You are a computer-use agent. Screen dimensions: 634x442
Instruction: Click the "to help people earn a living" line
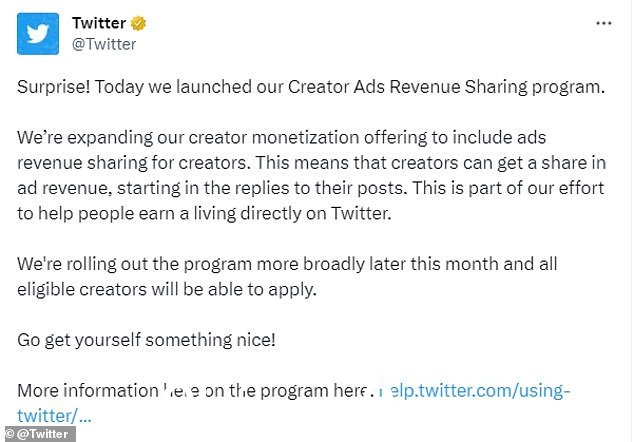[204, 214]
